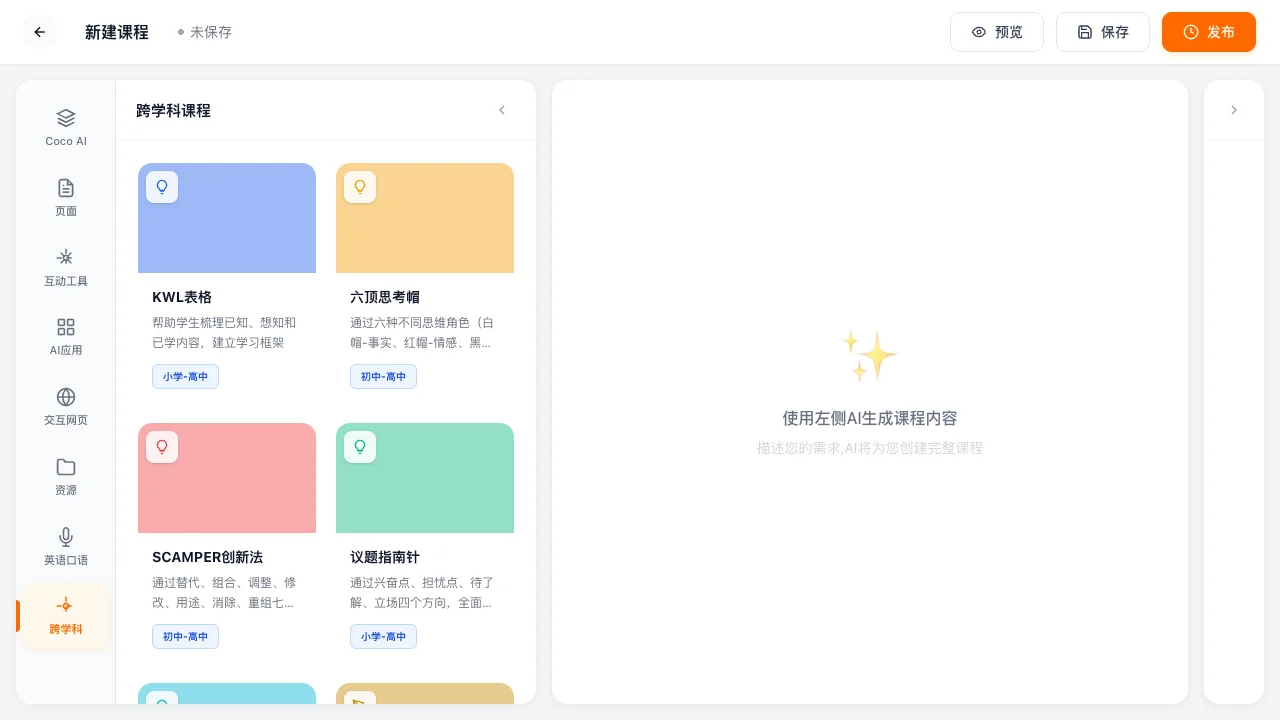
Task: Click the lightbulb icon on KWL表格 card
Action: [162, 187]
